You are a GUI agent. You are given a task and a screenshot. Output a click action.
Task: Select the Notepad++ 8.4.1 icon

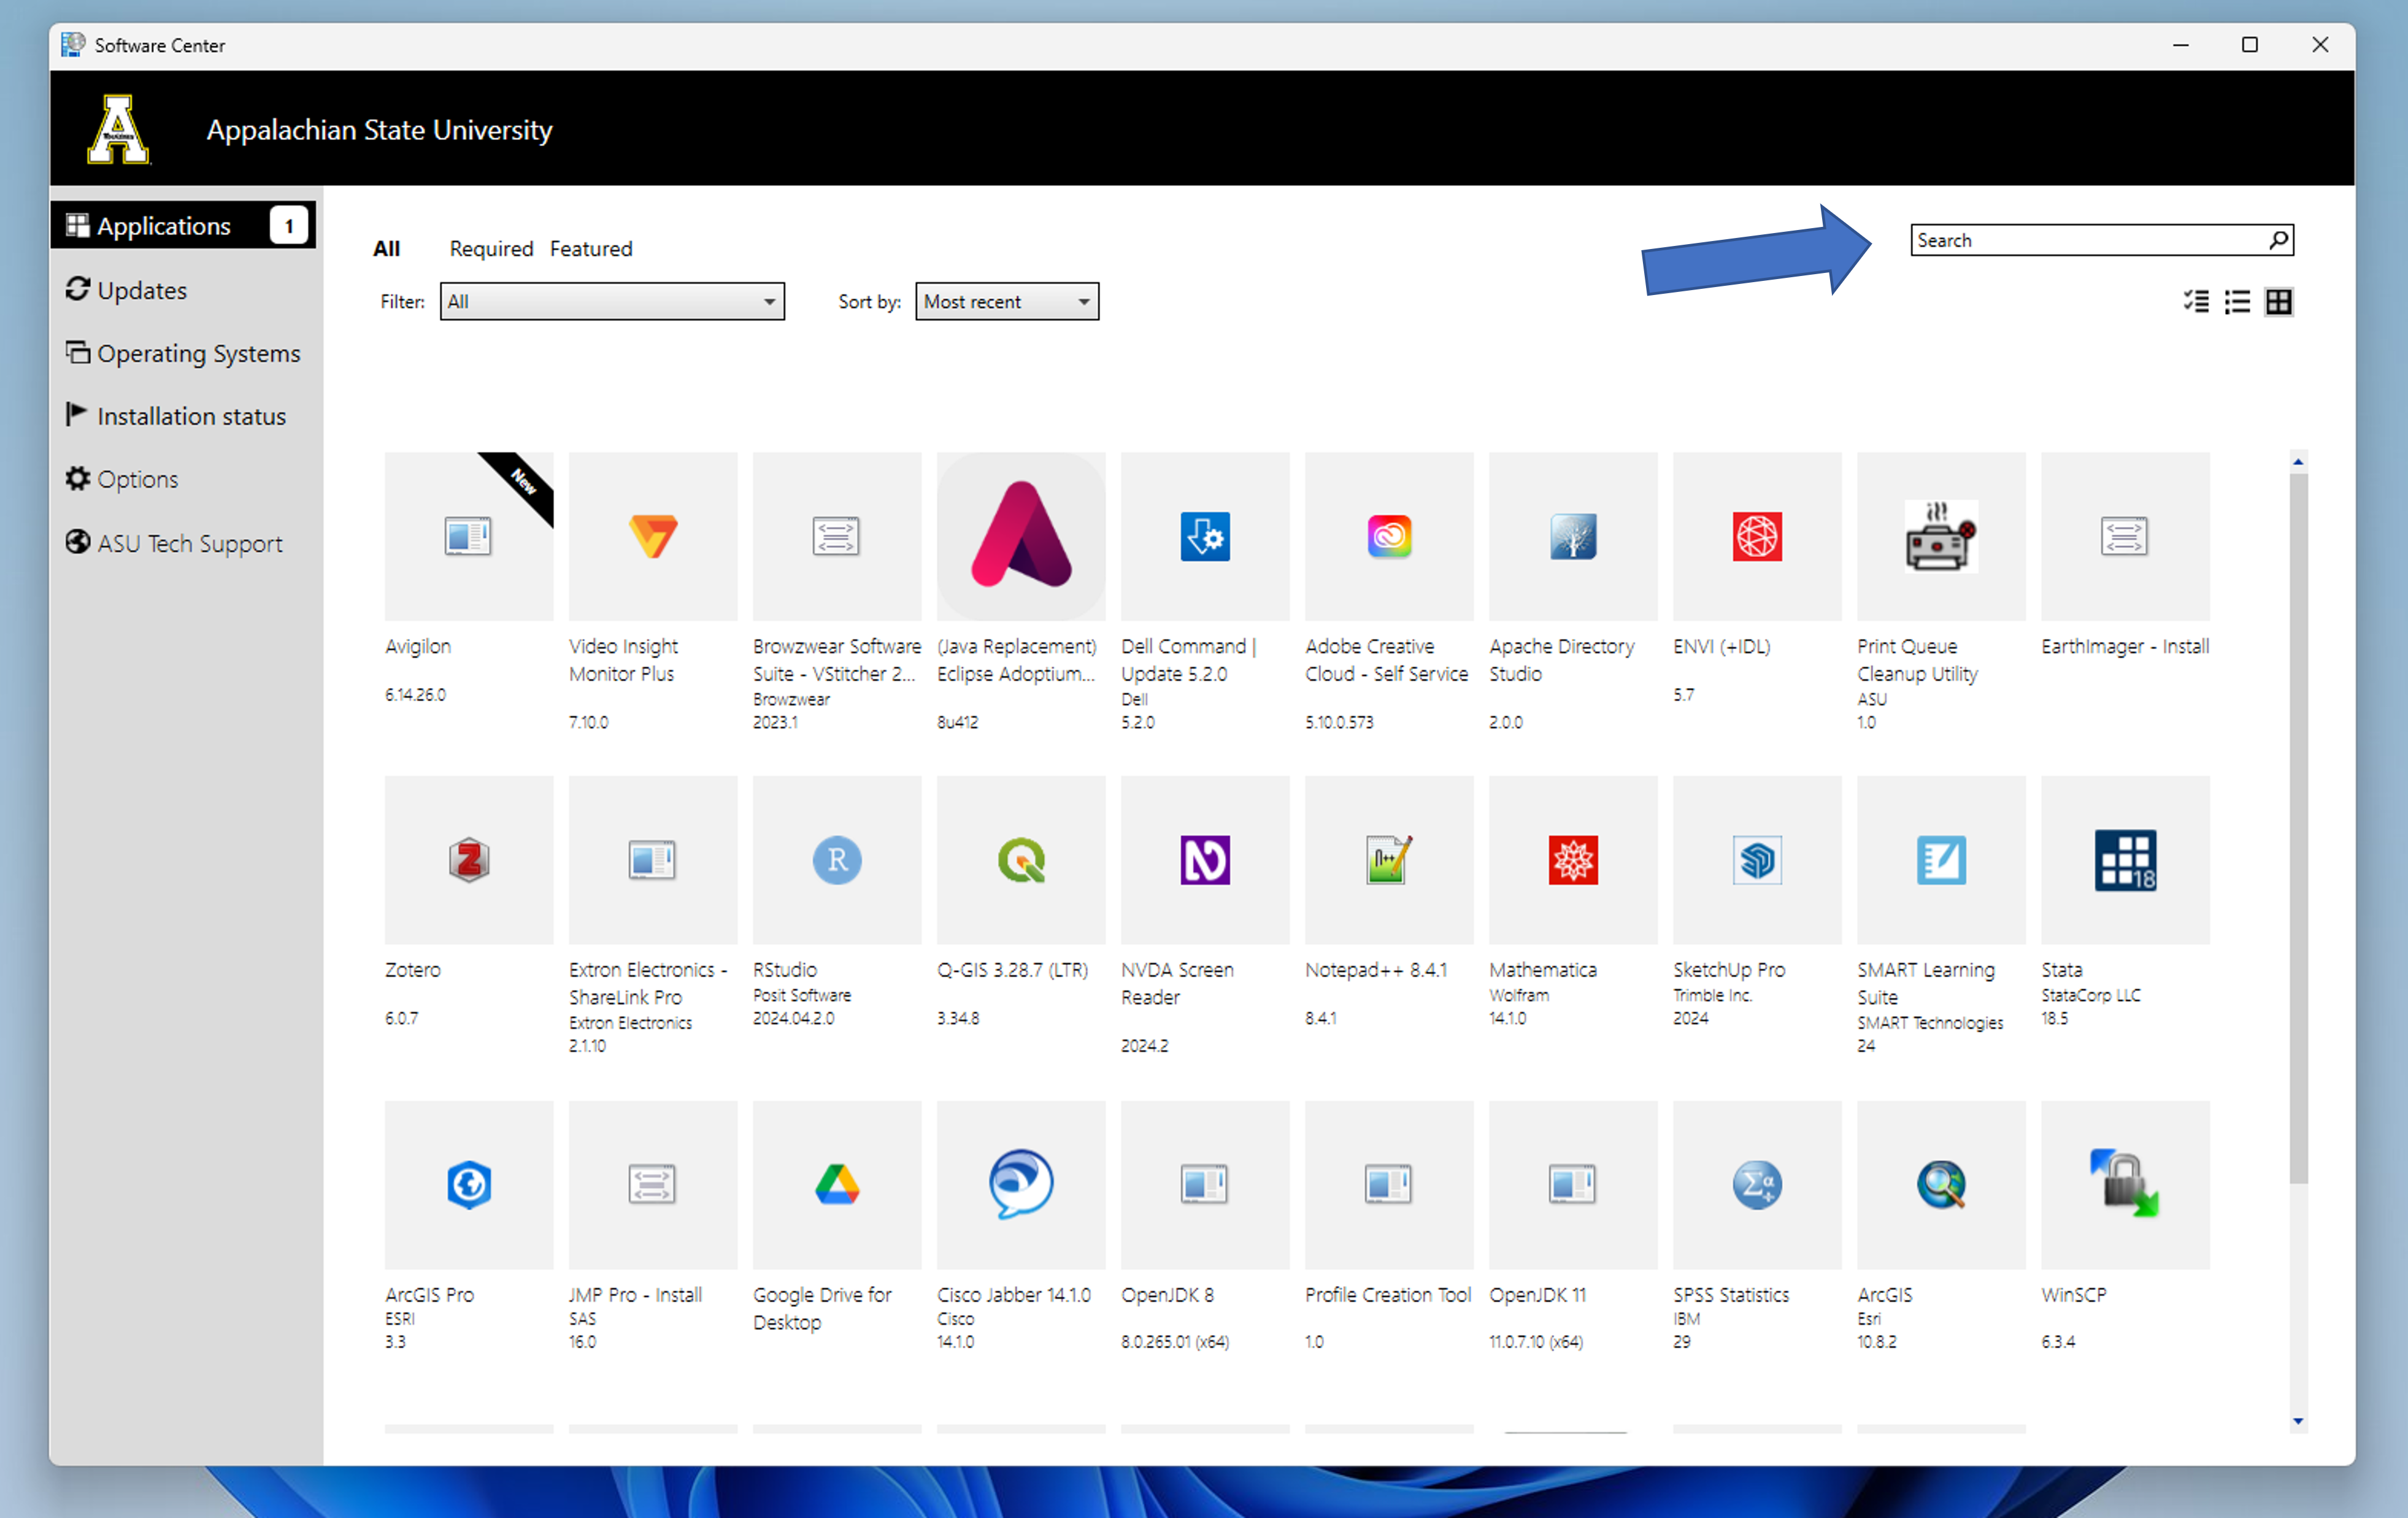coord(1389,860)
